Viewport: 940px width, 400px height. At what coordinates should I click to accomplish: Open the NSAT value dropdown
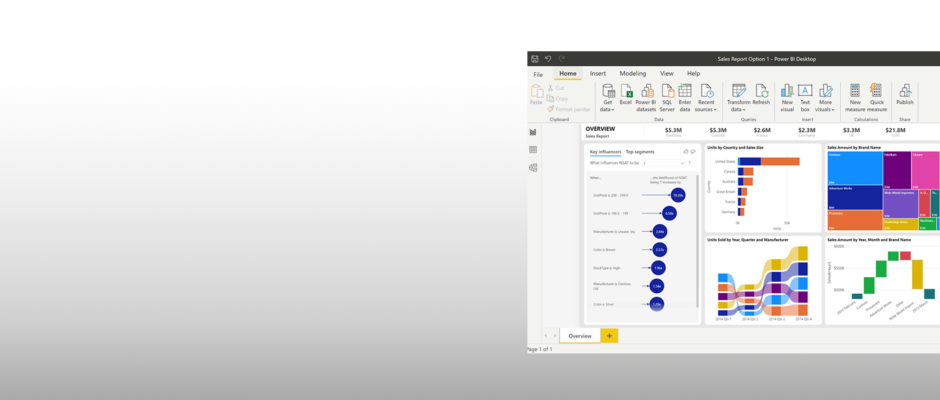click(x=663, y=163)
